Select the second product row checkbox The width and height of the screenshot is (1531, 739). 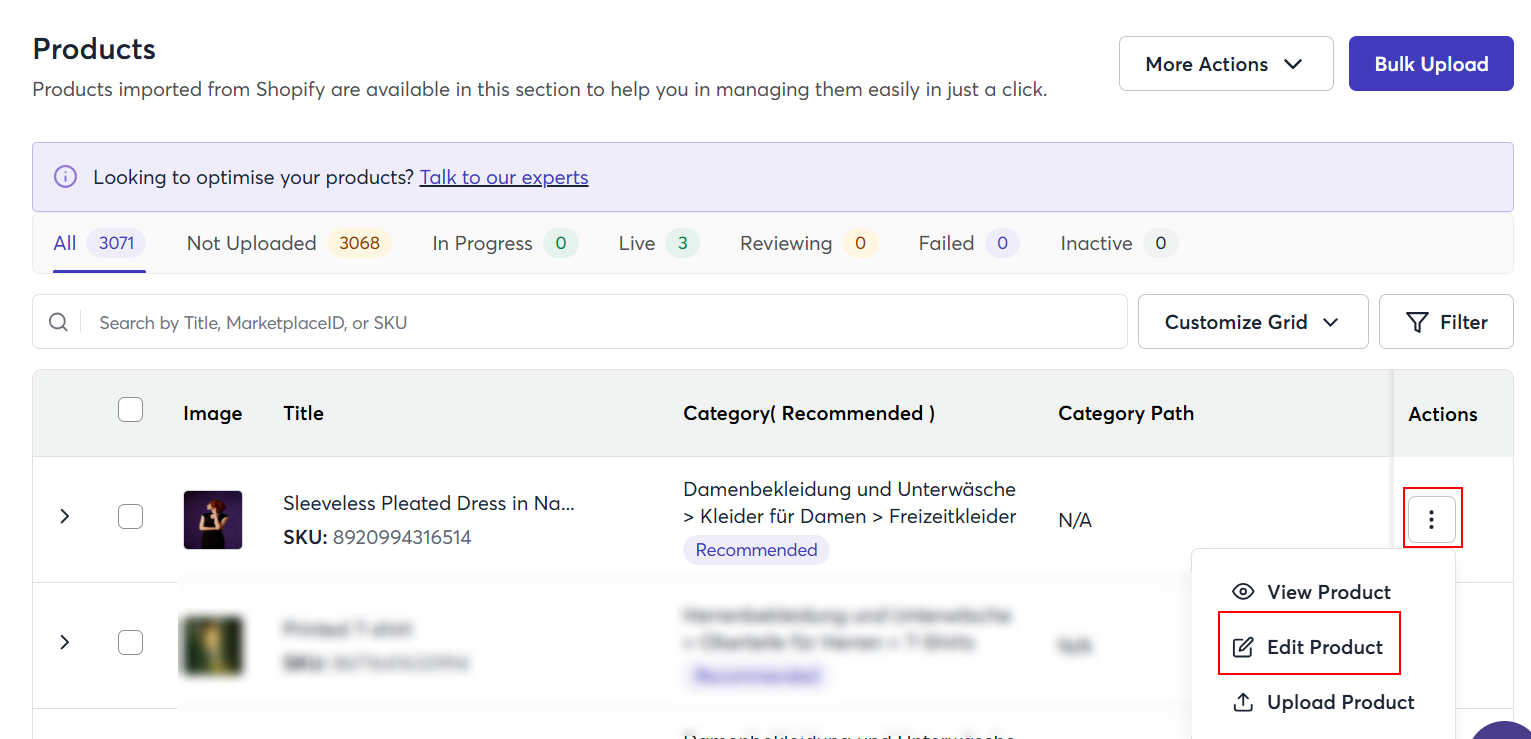click(130, 642)
